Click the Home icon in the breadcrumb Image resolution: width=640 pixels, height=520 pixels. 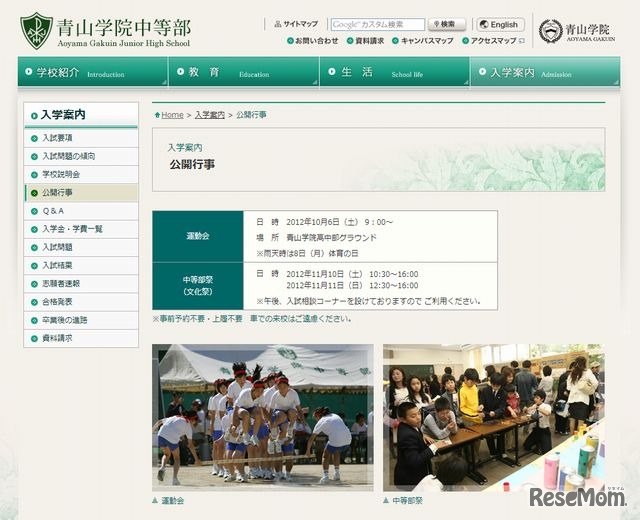tap(156, 115)
